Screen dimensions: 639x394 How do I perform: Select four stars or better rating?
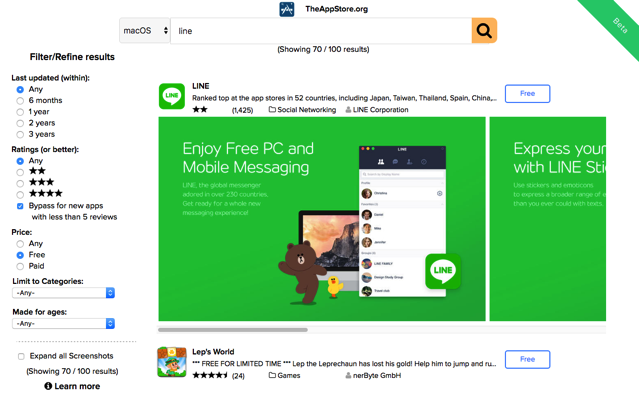click(x=20, y=194)
